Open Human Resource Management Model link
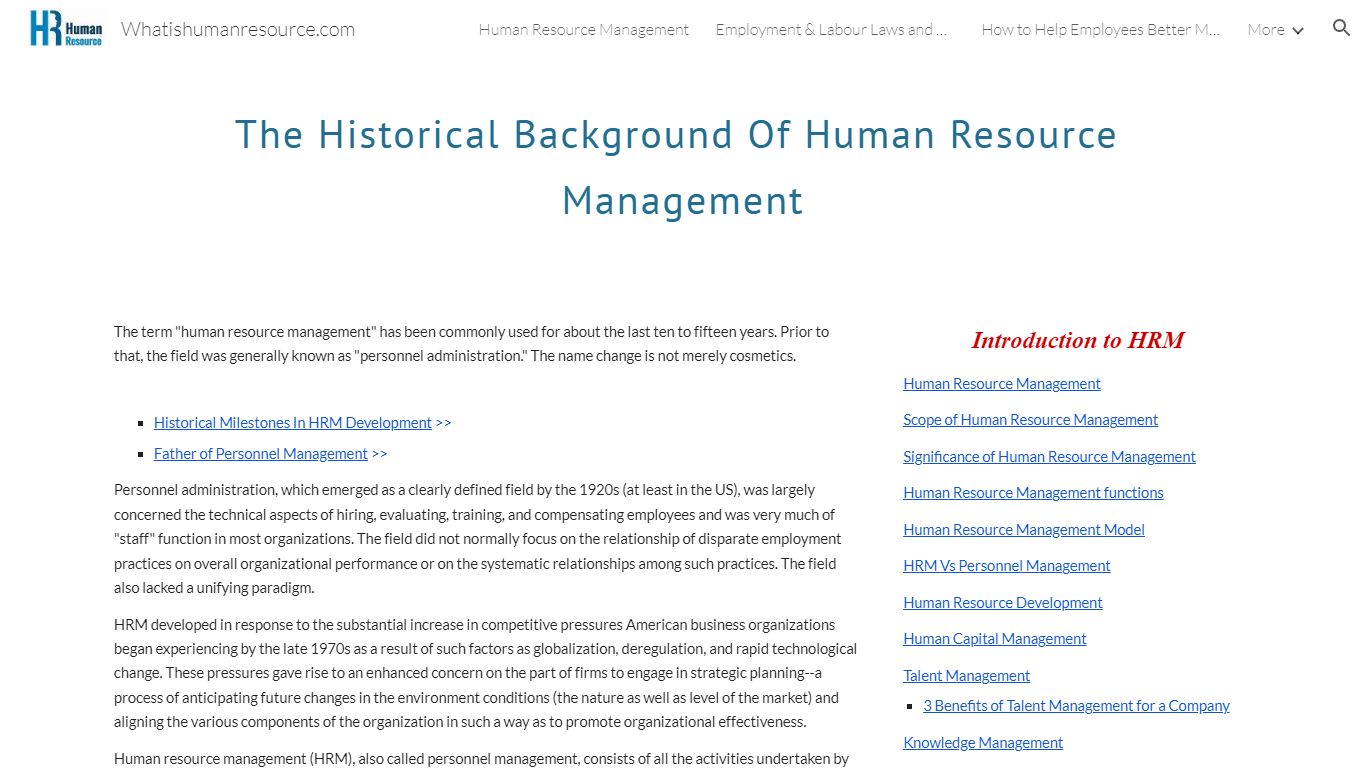1366x768 pixels. click(1024, 530)
